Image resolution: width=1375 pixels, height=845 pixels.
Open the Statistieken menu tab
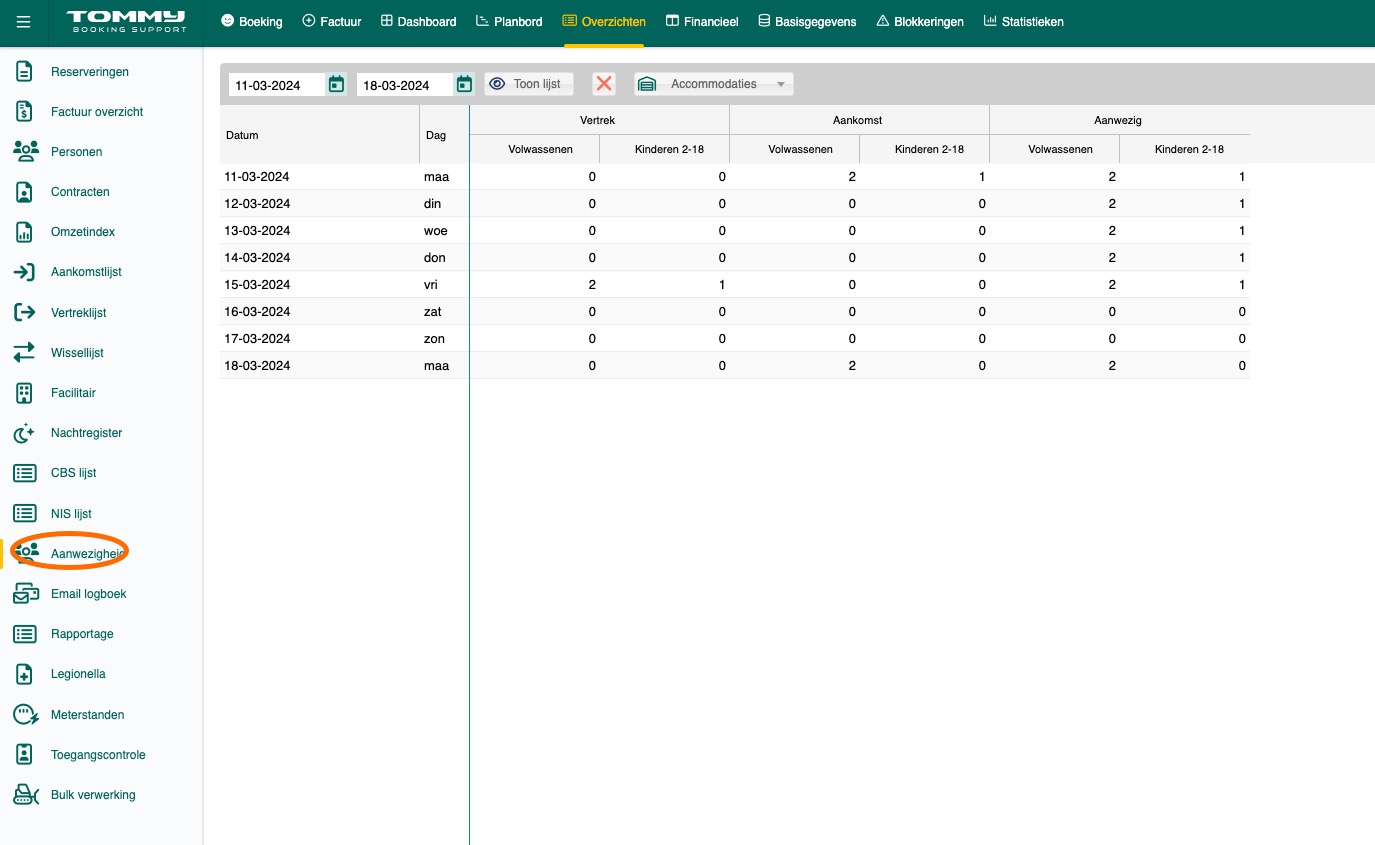1023,21
